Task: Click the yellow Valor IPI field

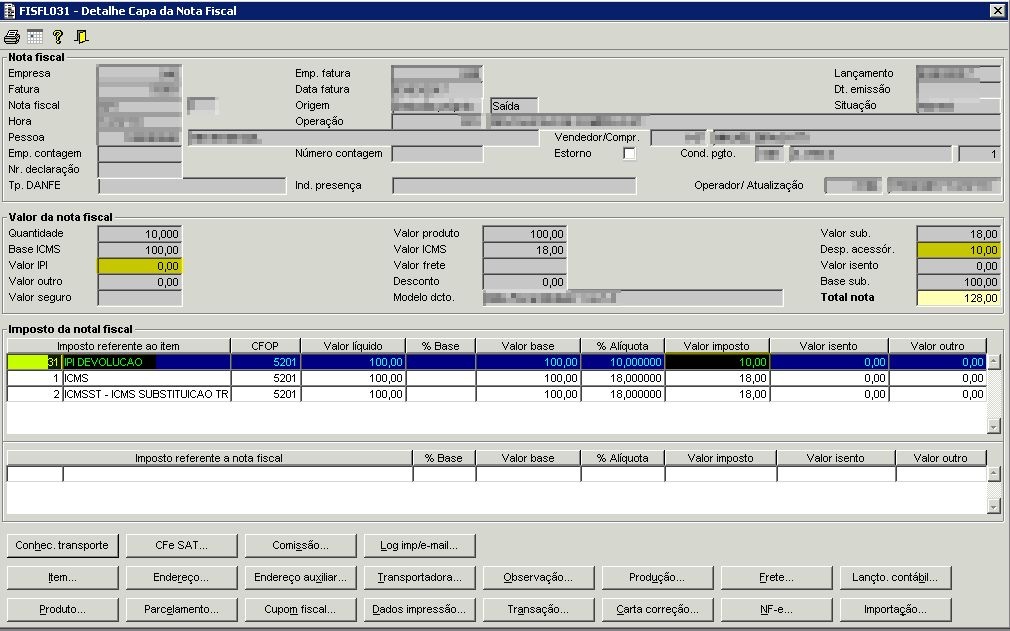Action: pos(140,266)
